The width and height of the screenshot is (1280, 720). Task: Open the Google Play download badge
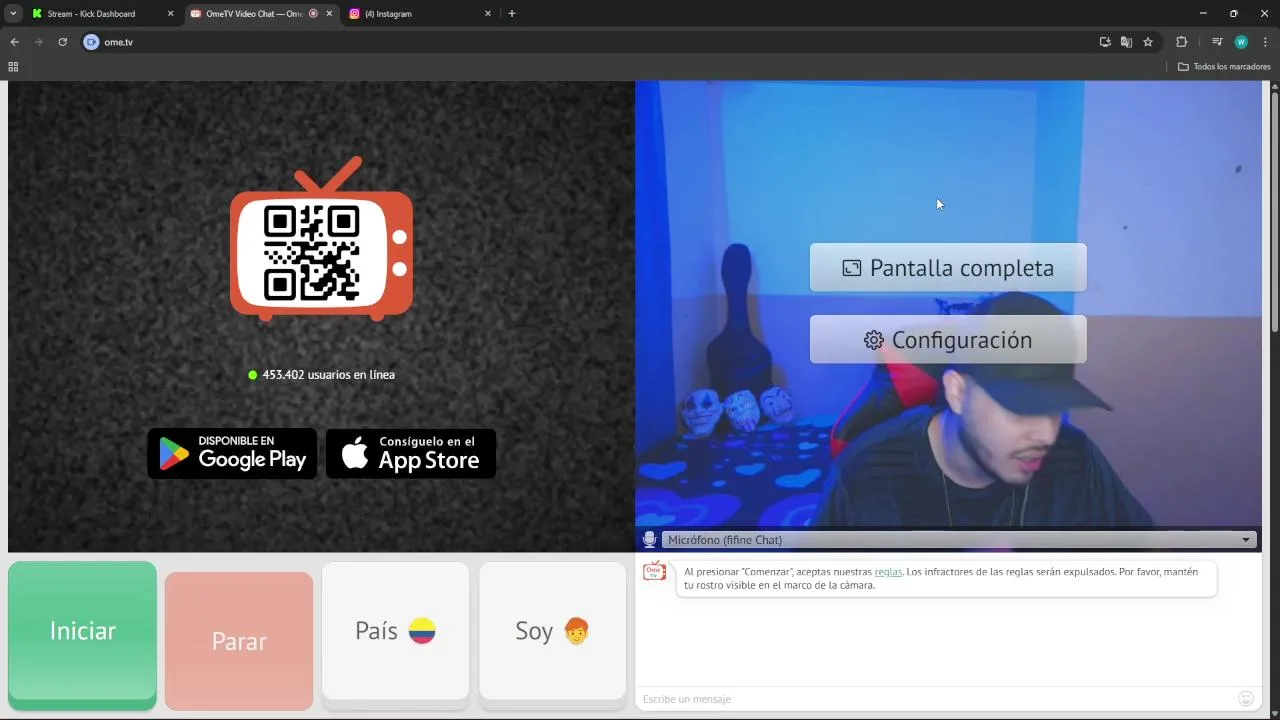click(x=232, y=453)
